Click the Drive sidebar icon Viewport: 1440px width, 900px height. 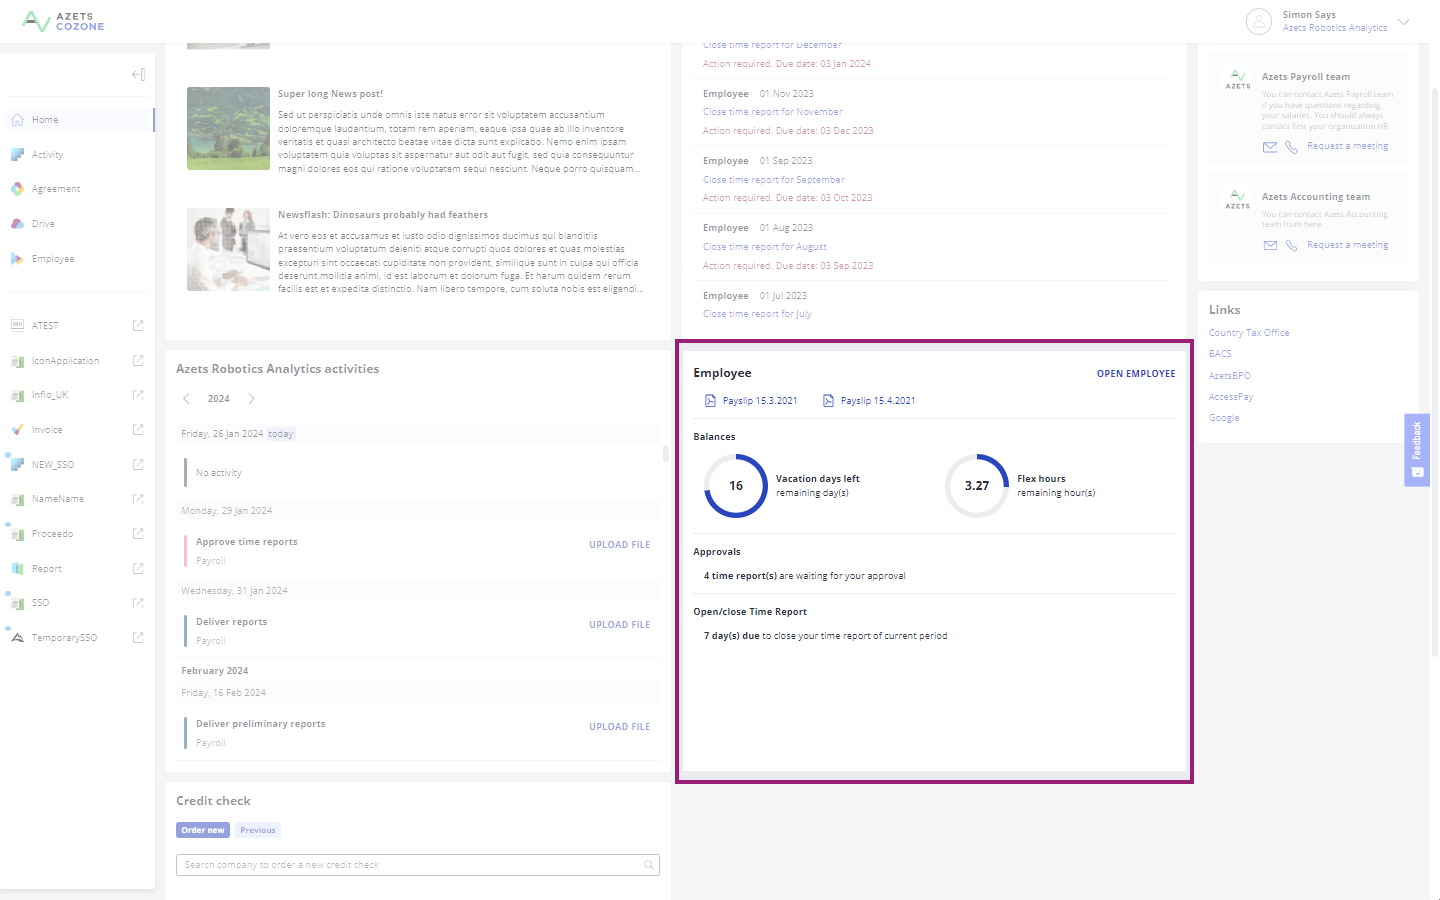(x=18, y=223)
